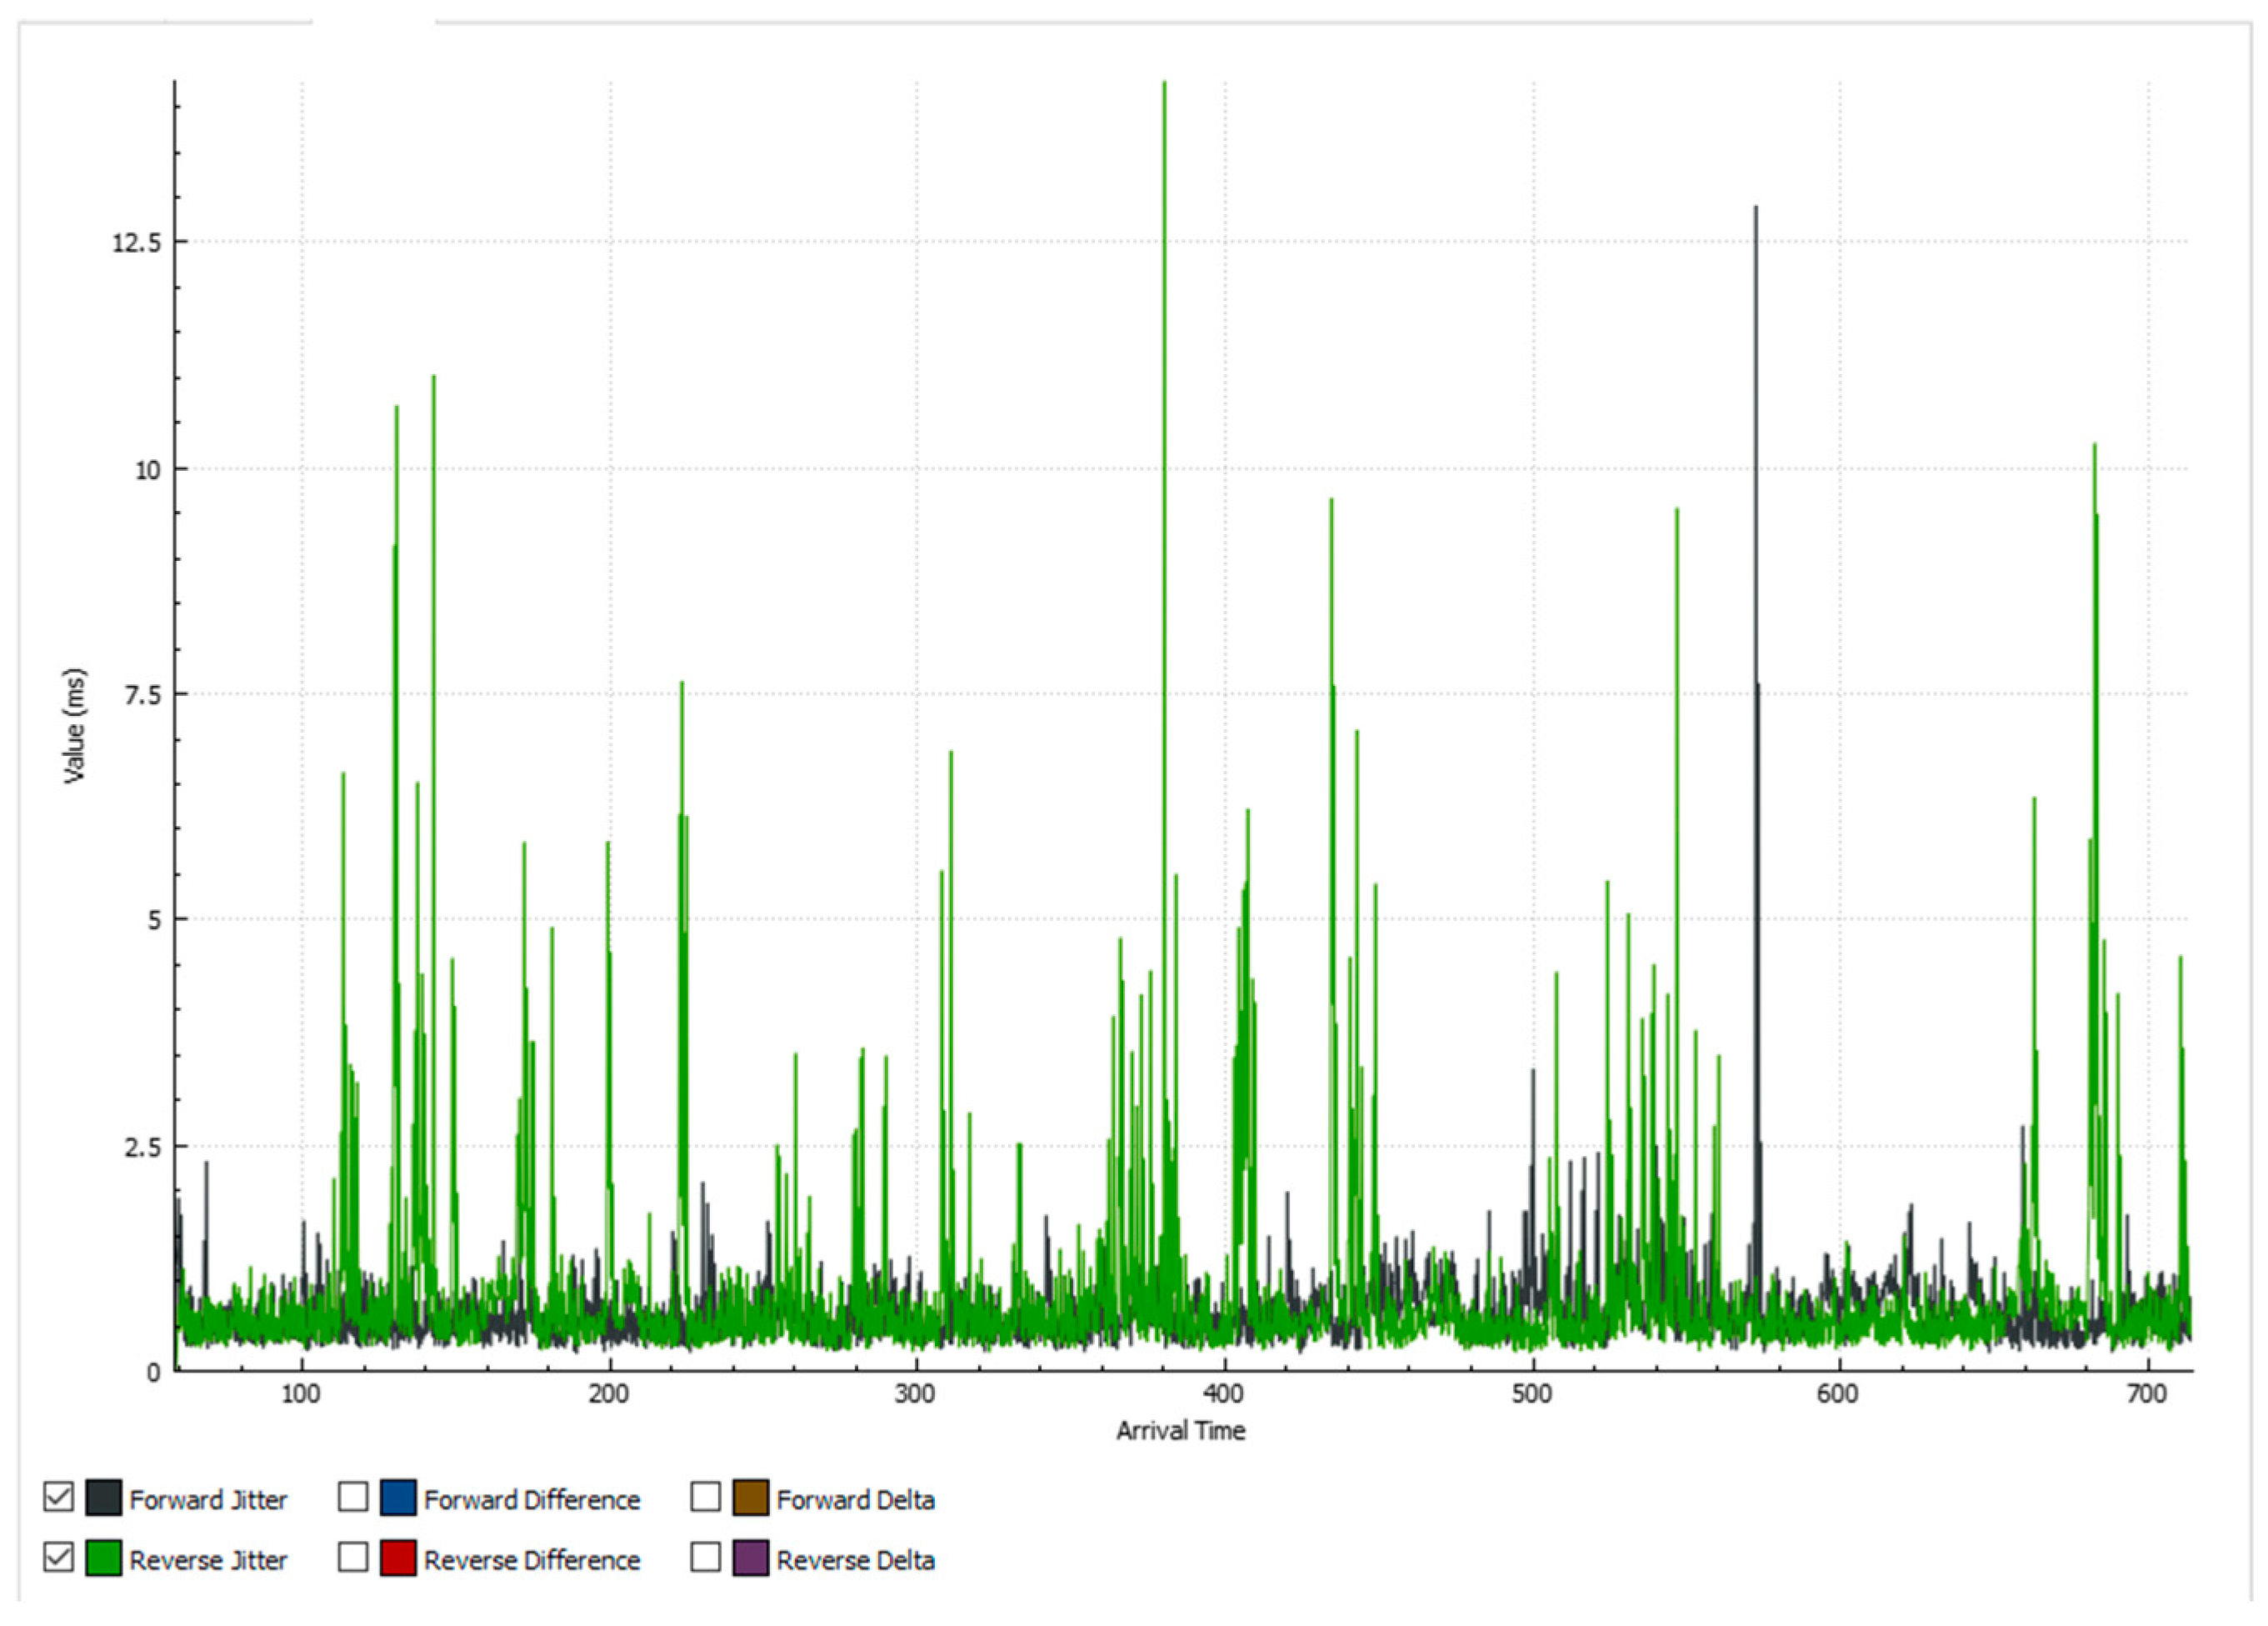The width and height of the screenshot is (2268, 1626).
Task: Click the 12.5 y-axis tick label
Action: pyautogui.click(x=136, y=243)
